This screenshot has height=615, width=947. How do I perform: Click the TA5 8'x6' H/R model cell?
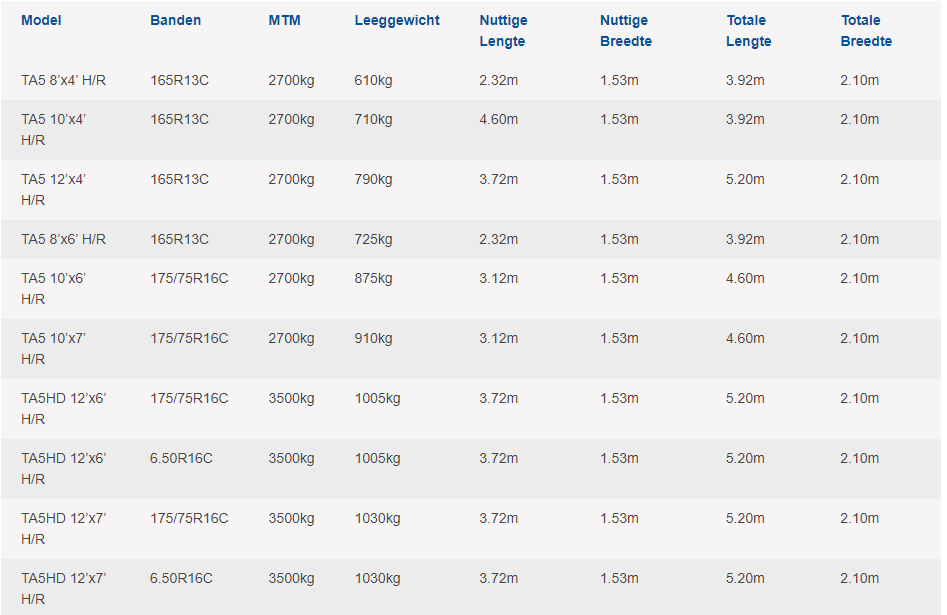click(x=63, y=239)
